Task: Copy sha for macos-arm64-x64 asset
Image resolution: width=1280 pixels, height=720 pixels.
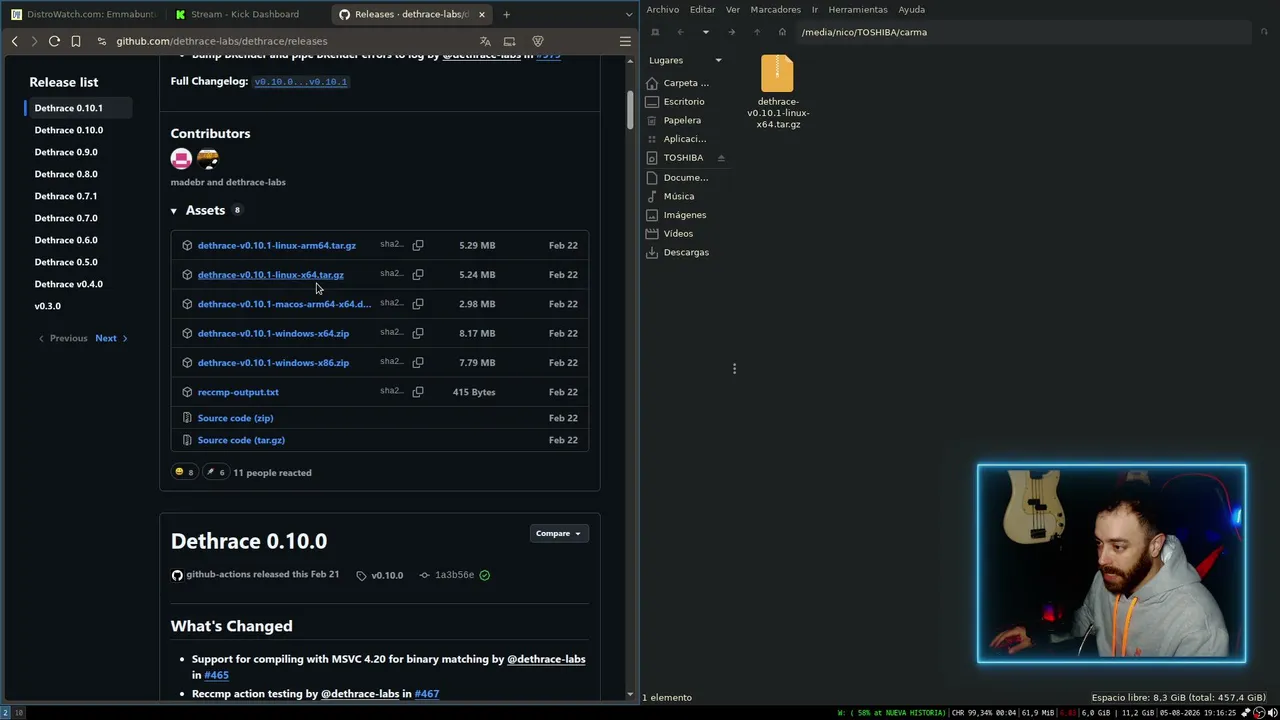Action: pyautogui.click(x=418, y=303)
